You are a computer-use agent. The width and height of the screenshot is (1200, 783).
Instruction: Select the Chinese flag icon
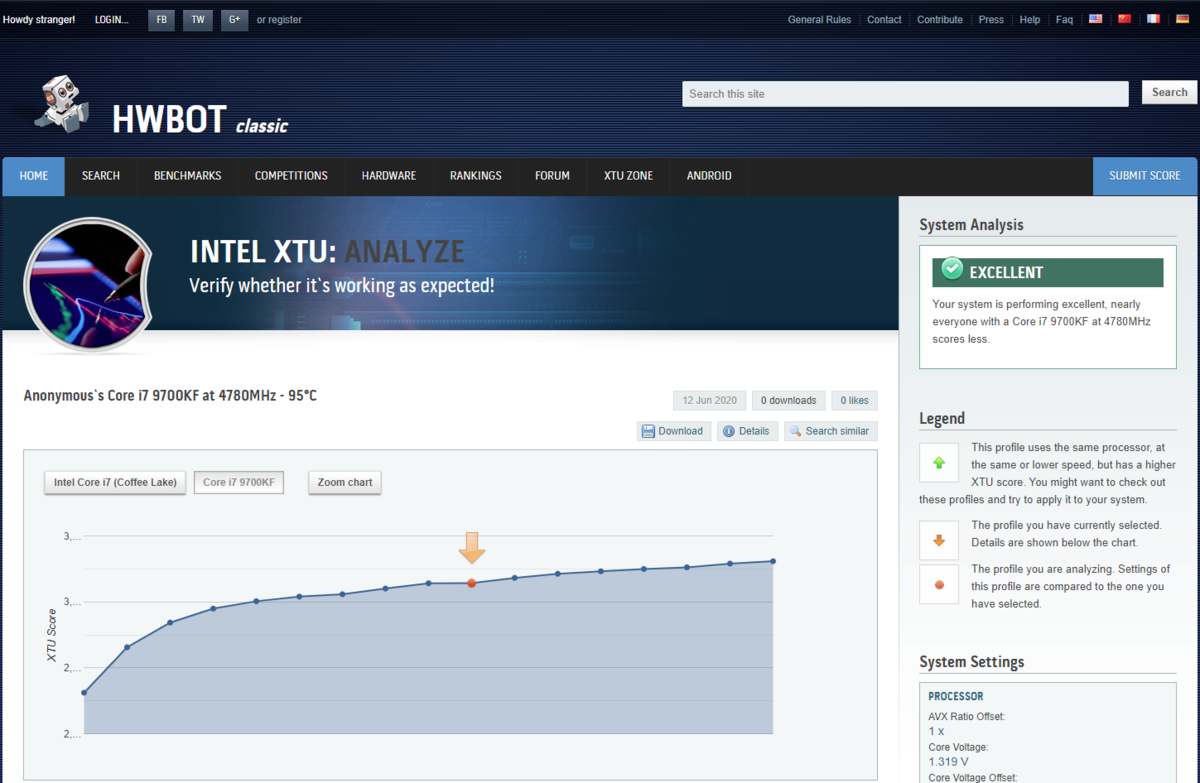coord(1125,19)
